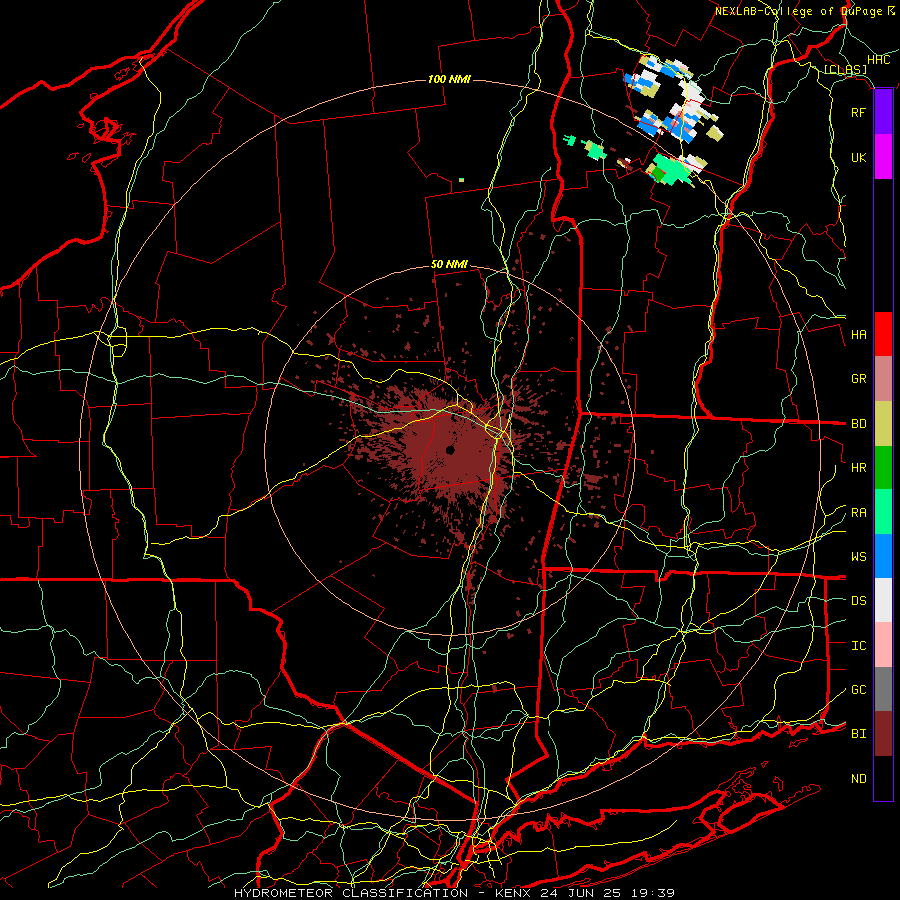Select the GC gray legend swatch

pyautogui.click(x=883, y=689)
